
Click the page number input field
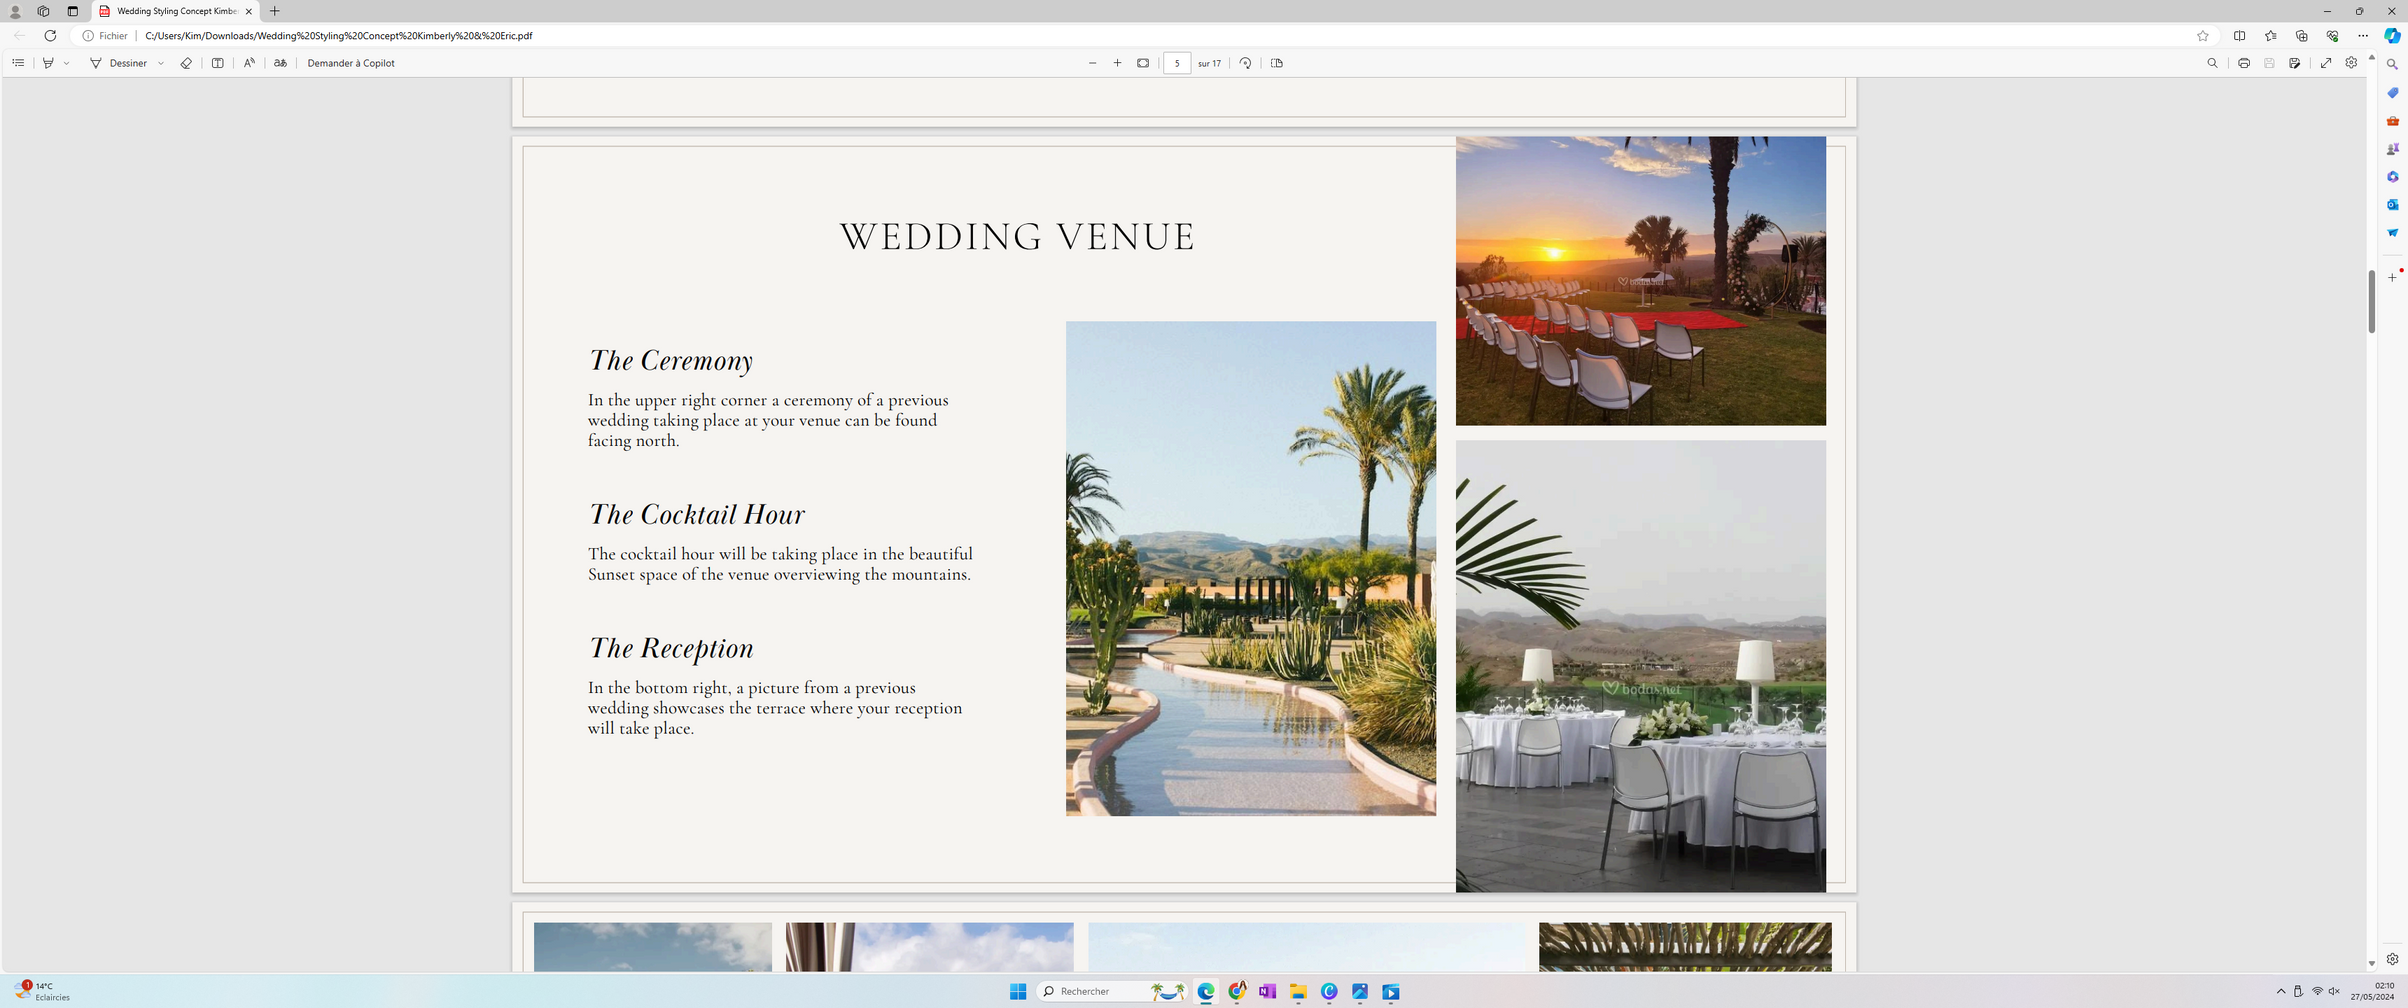1177,63
